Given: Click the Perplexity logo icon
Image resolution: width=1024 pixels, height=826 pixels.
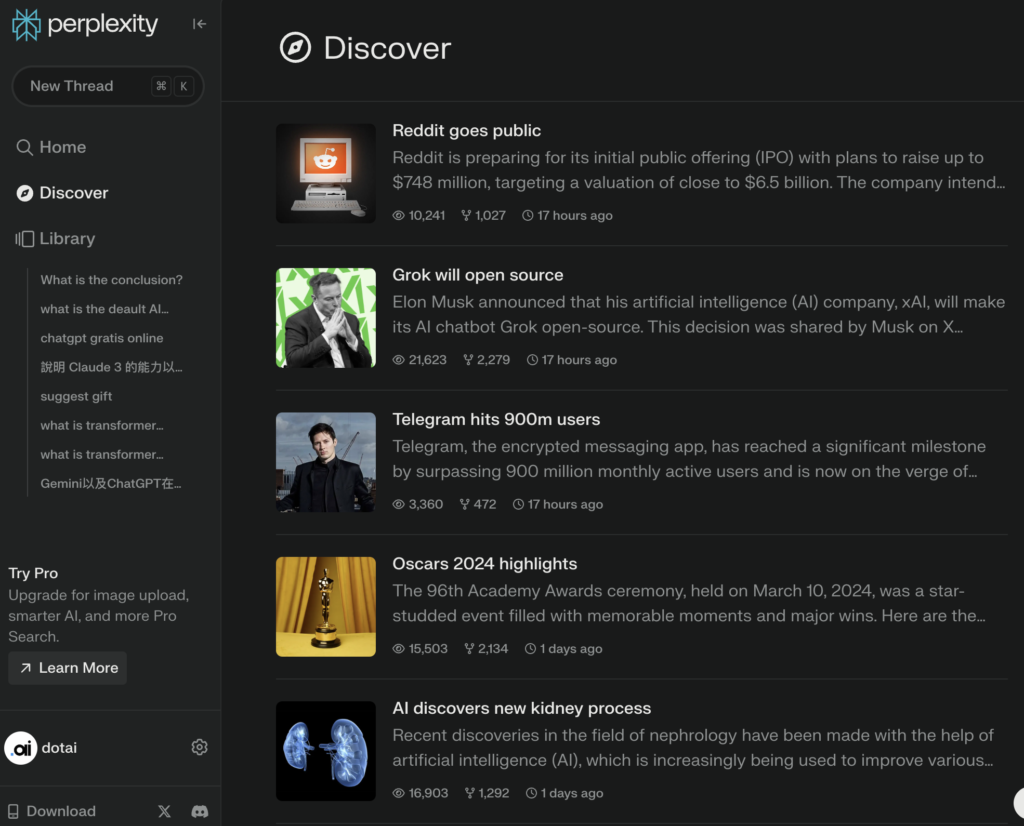Looking at the screenshot, I should (x=26, y=25).
